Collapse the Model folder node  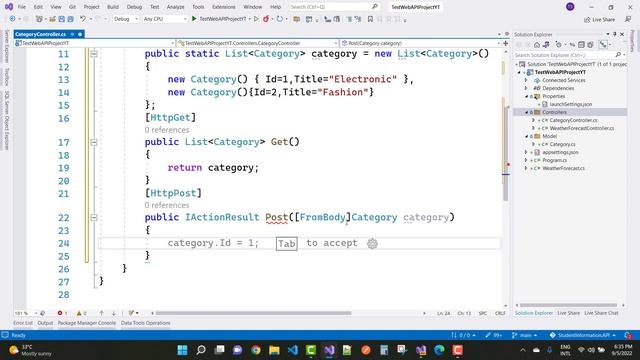[x=526, y=136]
